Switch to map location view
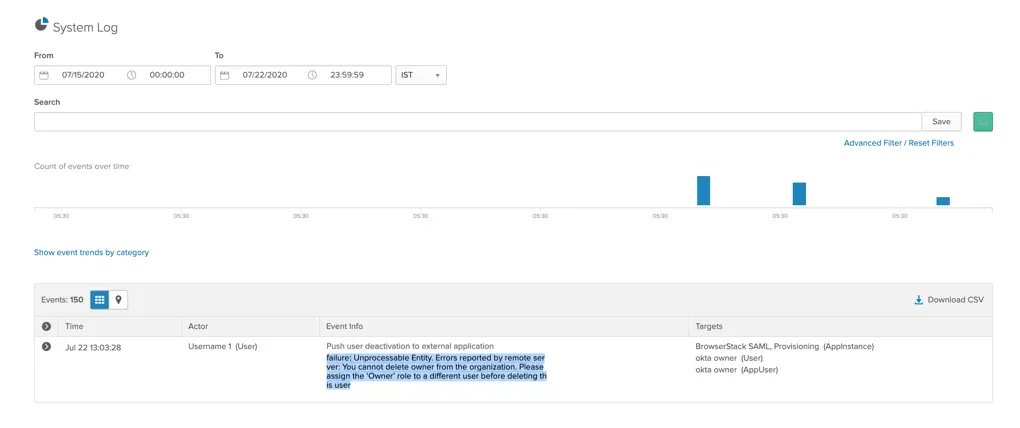The image size is (1020, 428). pos(118,300)
